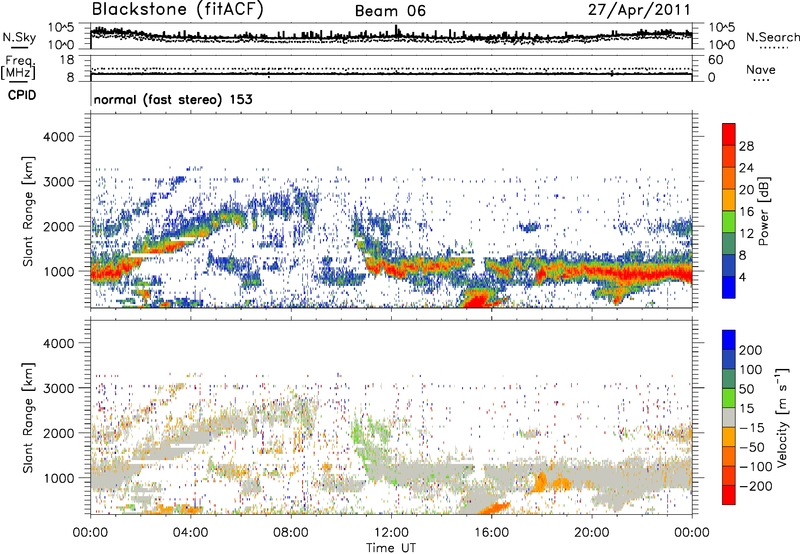Image resolution: width=800 pixels, height=554 pixels.
Task: Select the '20:00' time axis label
Action: tap(592, 533)
